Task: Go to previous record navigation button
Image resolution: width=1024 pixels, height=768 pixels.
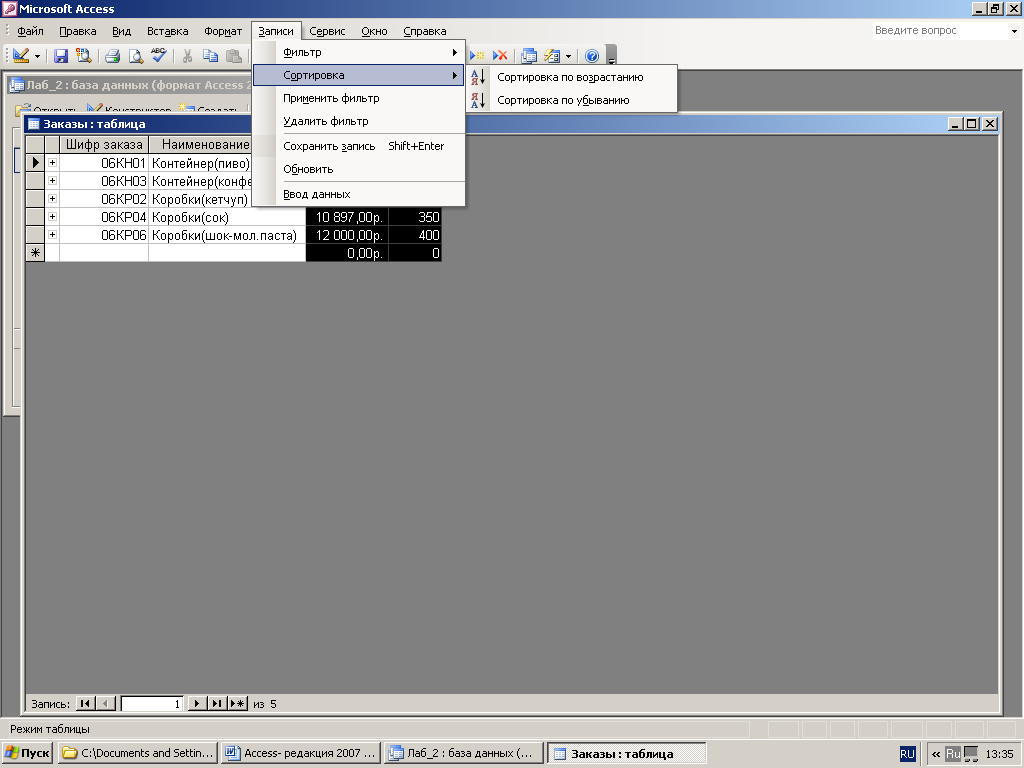Action: 106,703
